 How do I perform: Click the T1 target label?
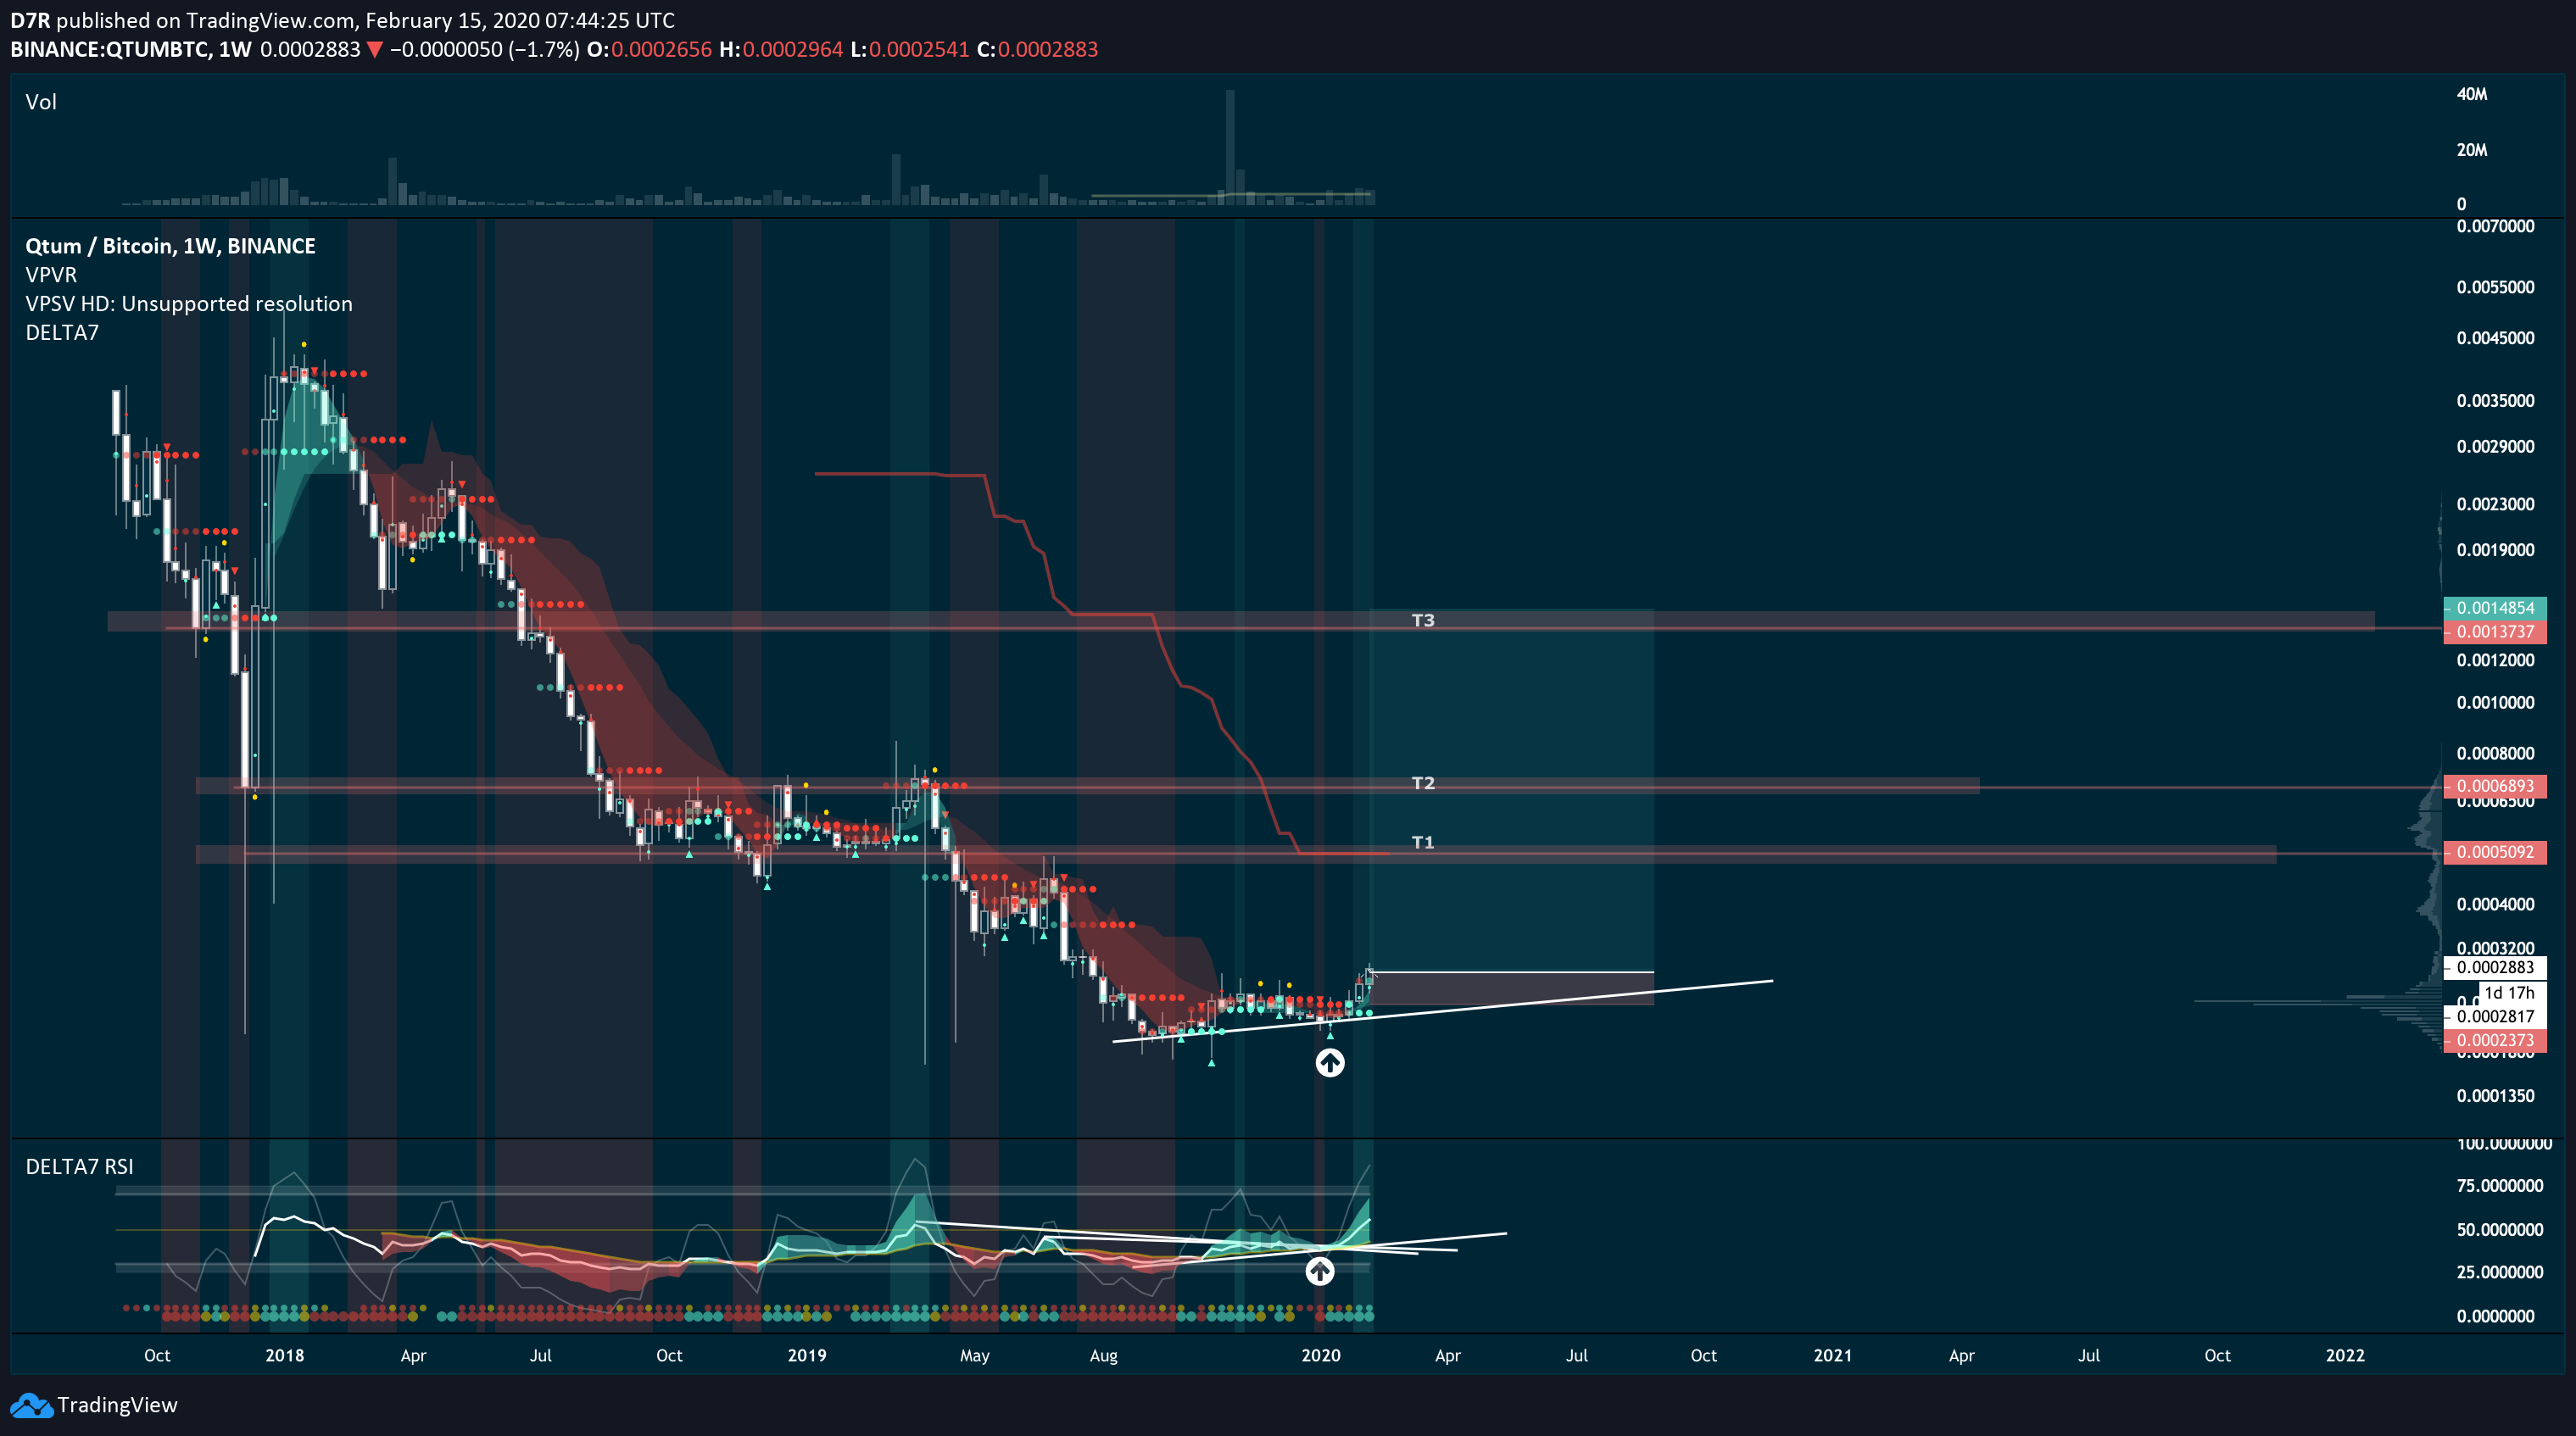(x=1423, y=843)
